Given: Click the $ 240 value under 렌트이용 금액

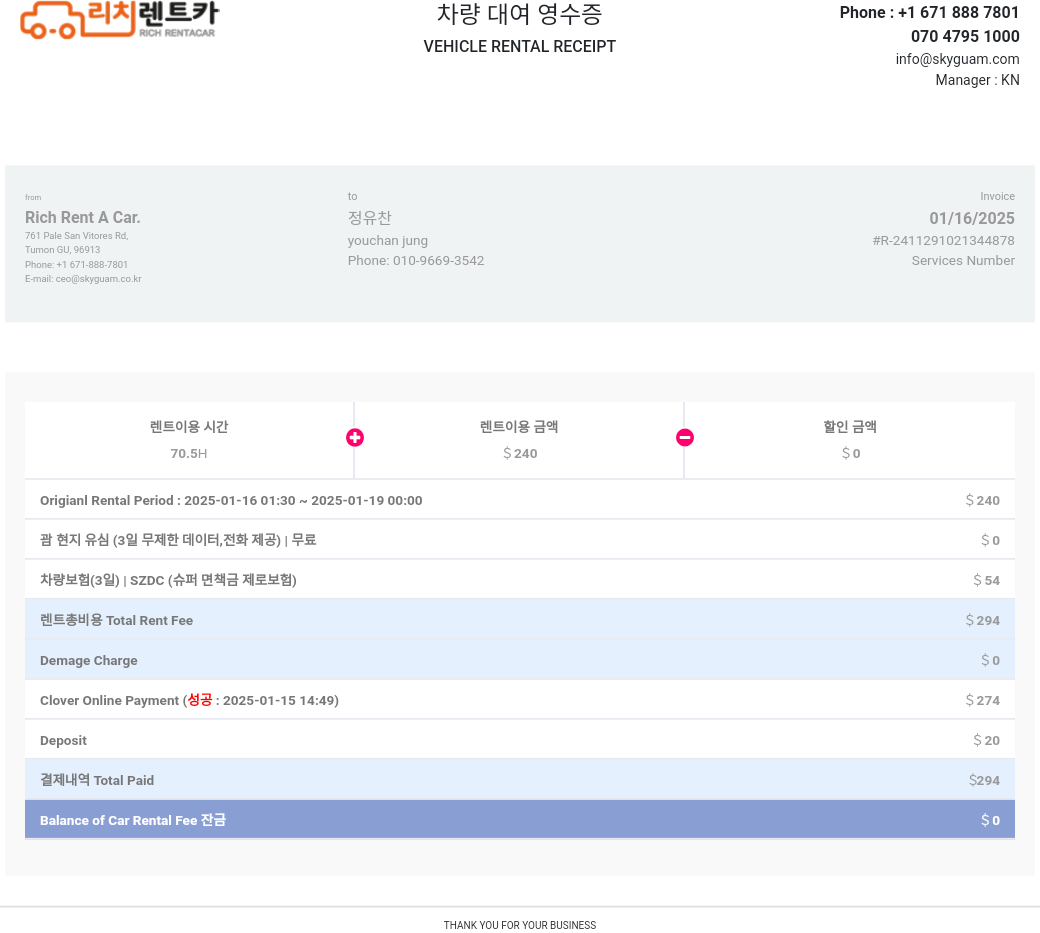Looking at the screenshot, I should 520,454.
